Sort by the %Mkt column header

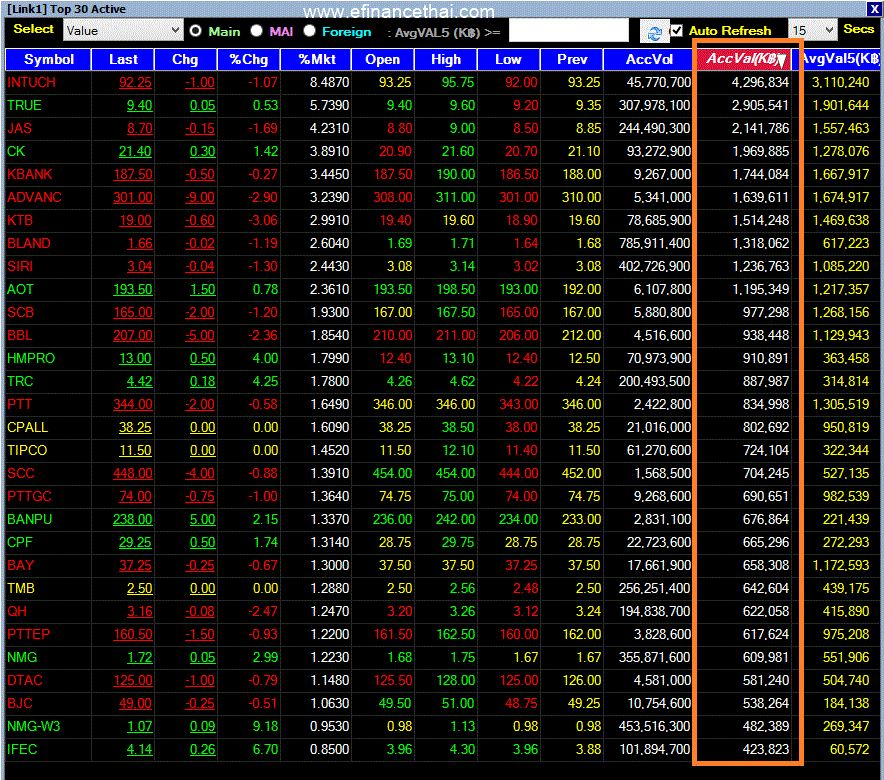(x=316, y=59)
